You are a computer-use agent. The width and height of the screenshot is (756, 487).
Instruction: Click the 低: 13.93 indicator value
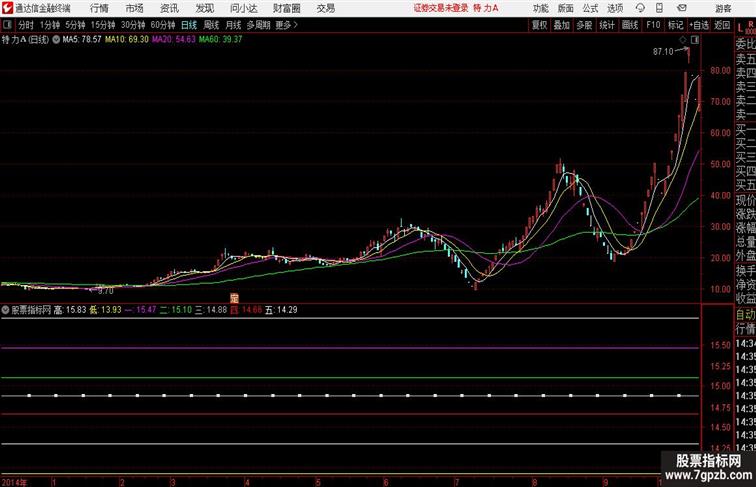(105, 310)
